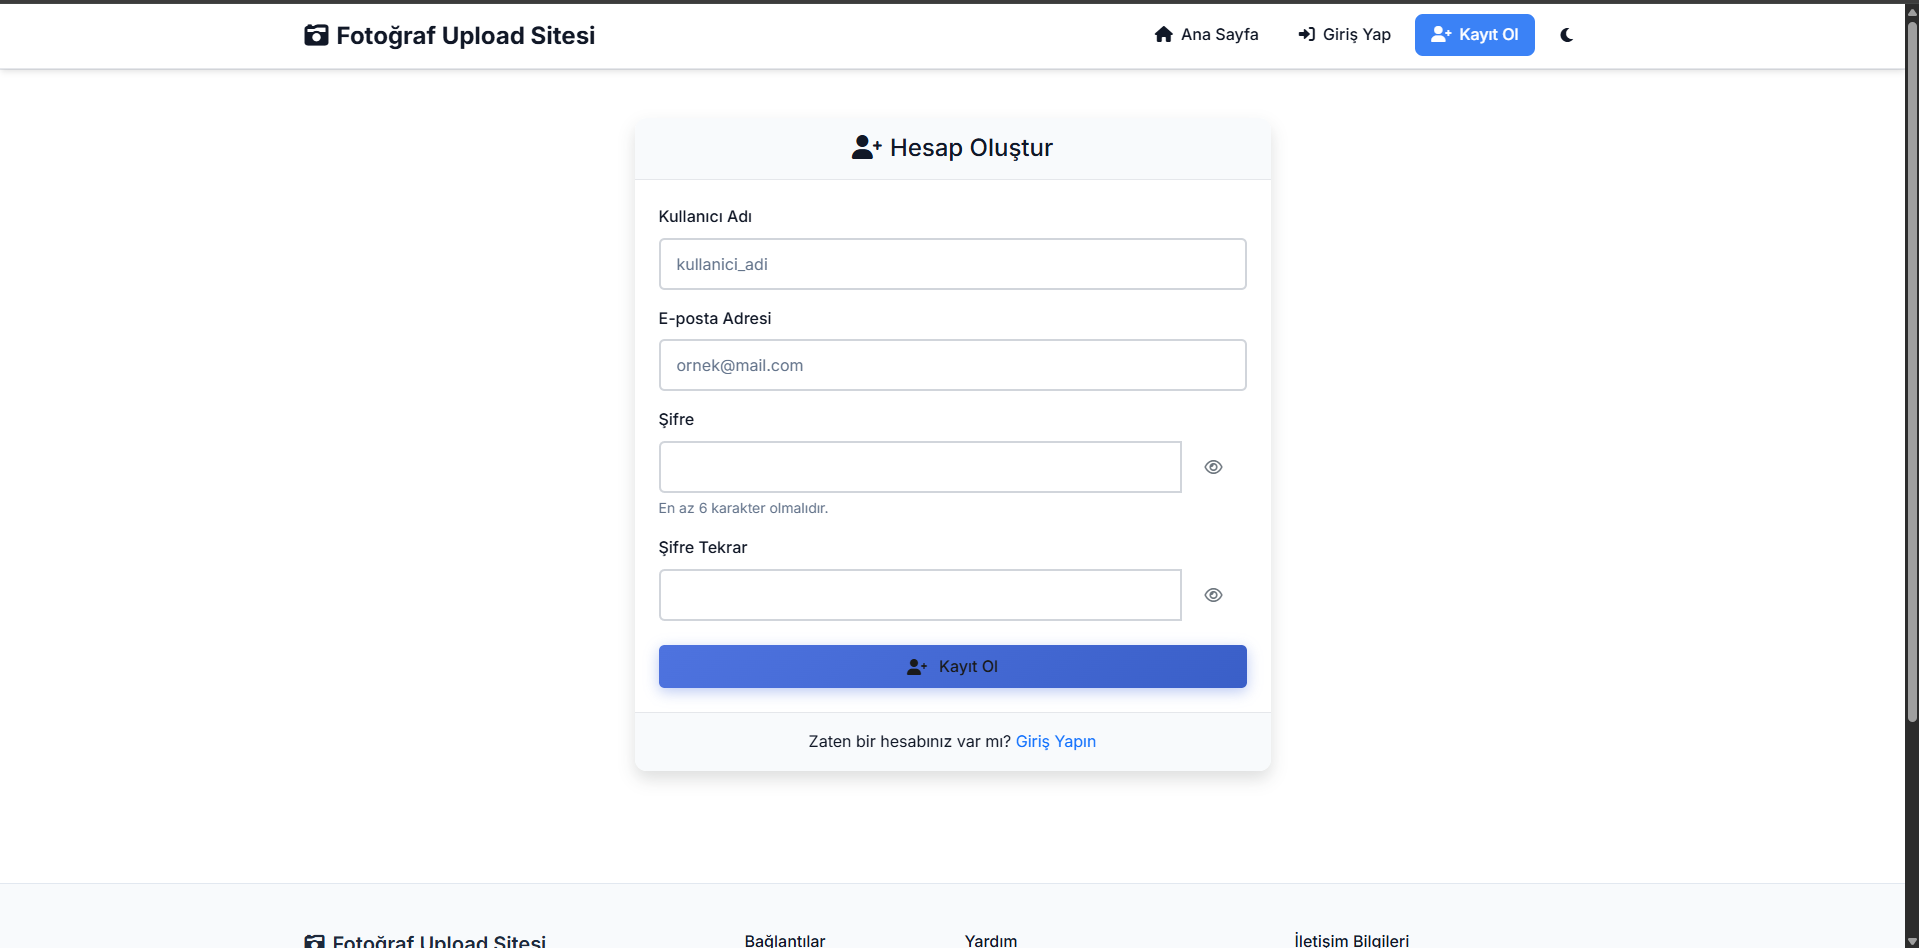Select the Şifre password input
Viewport: 1919px width, 948px height.
tap(919, 467)
